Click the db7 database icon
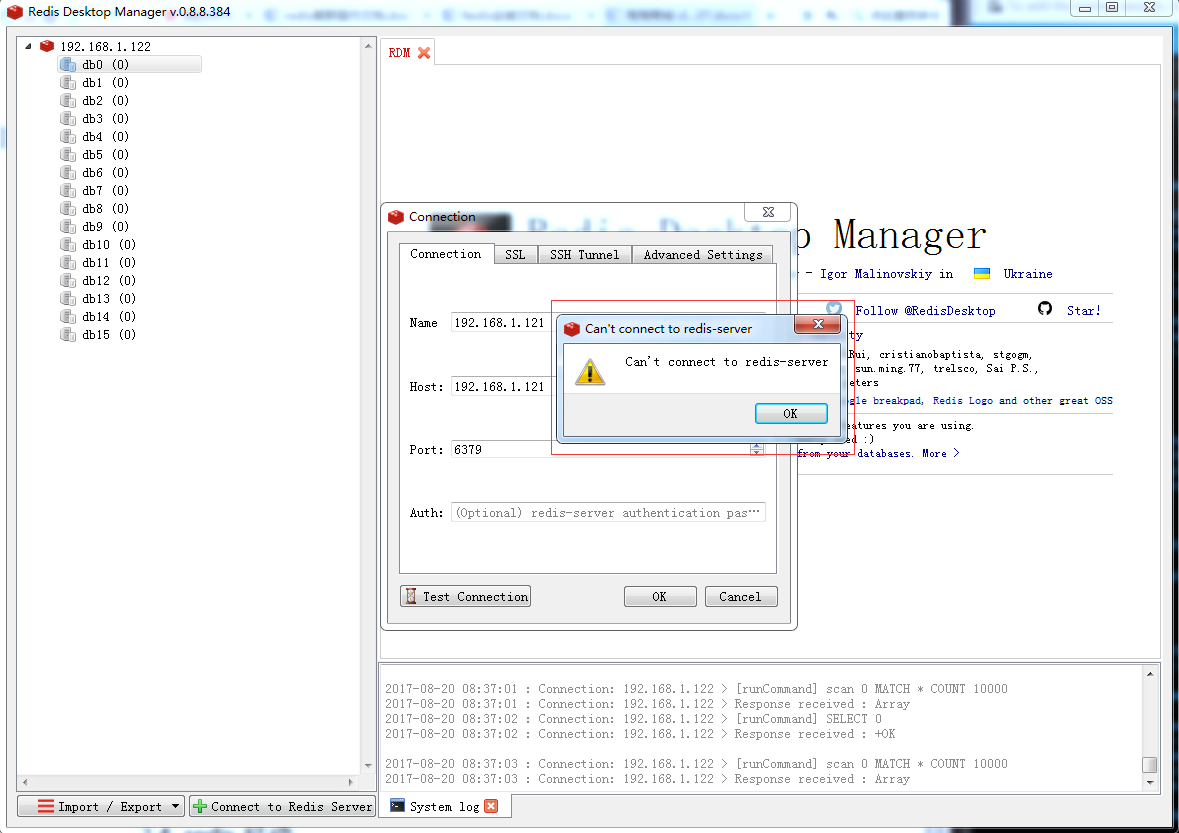This screenshot has height=833, width=1179. [x=68, y=191]
